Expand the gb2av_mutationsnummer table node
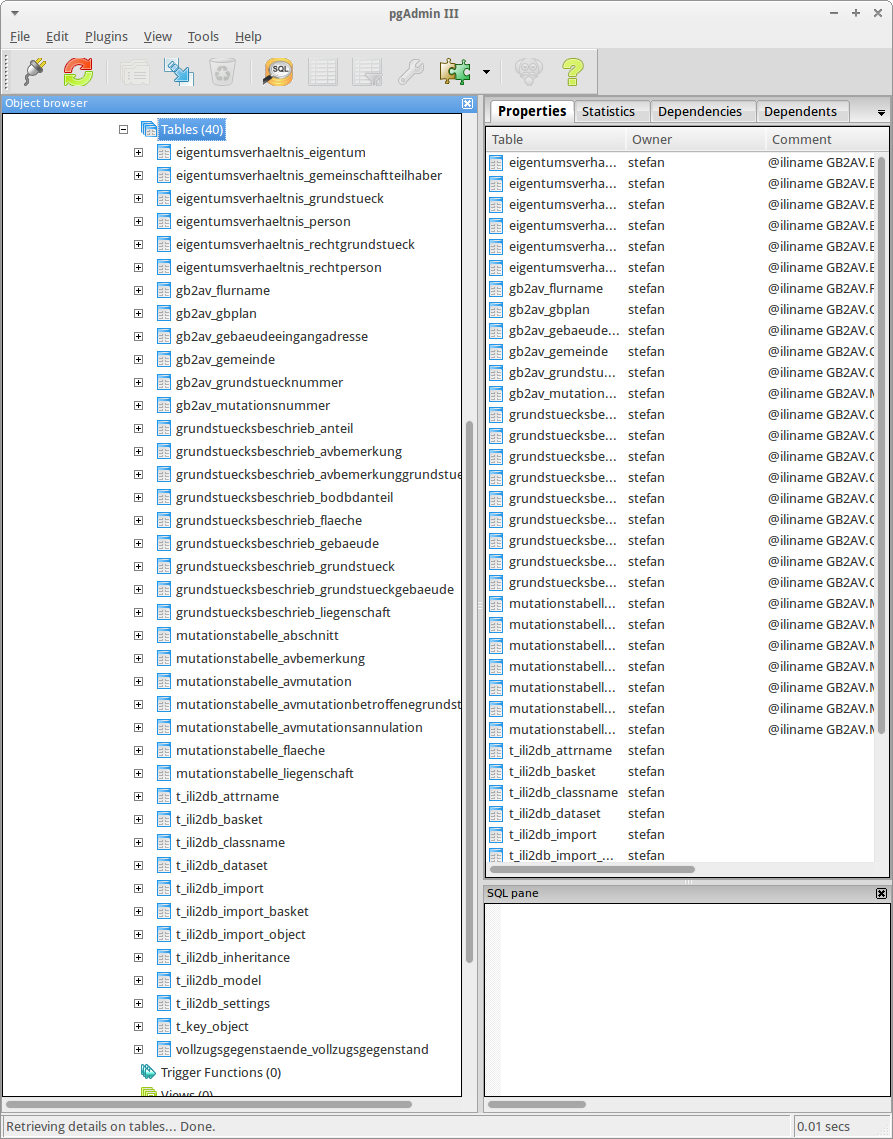Screen dimensions: 893x1139 (138, 405)
